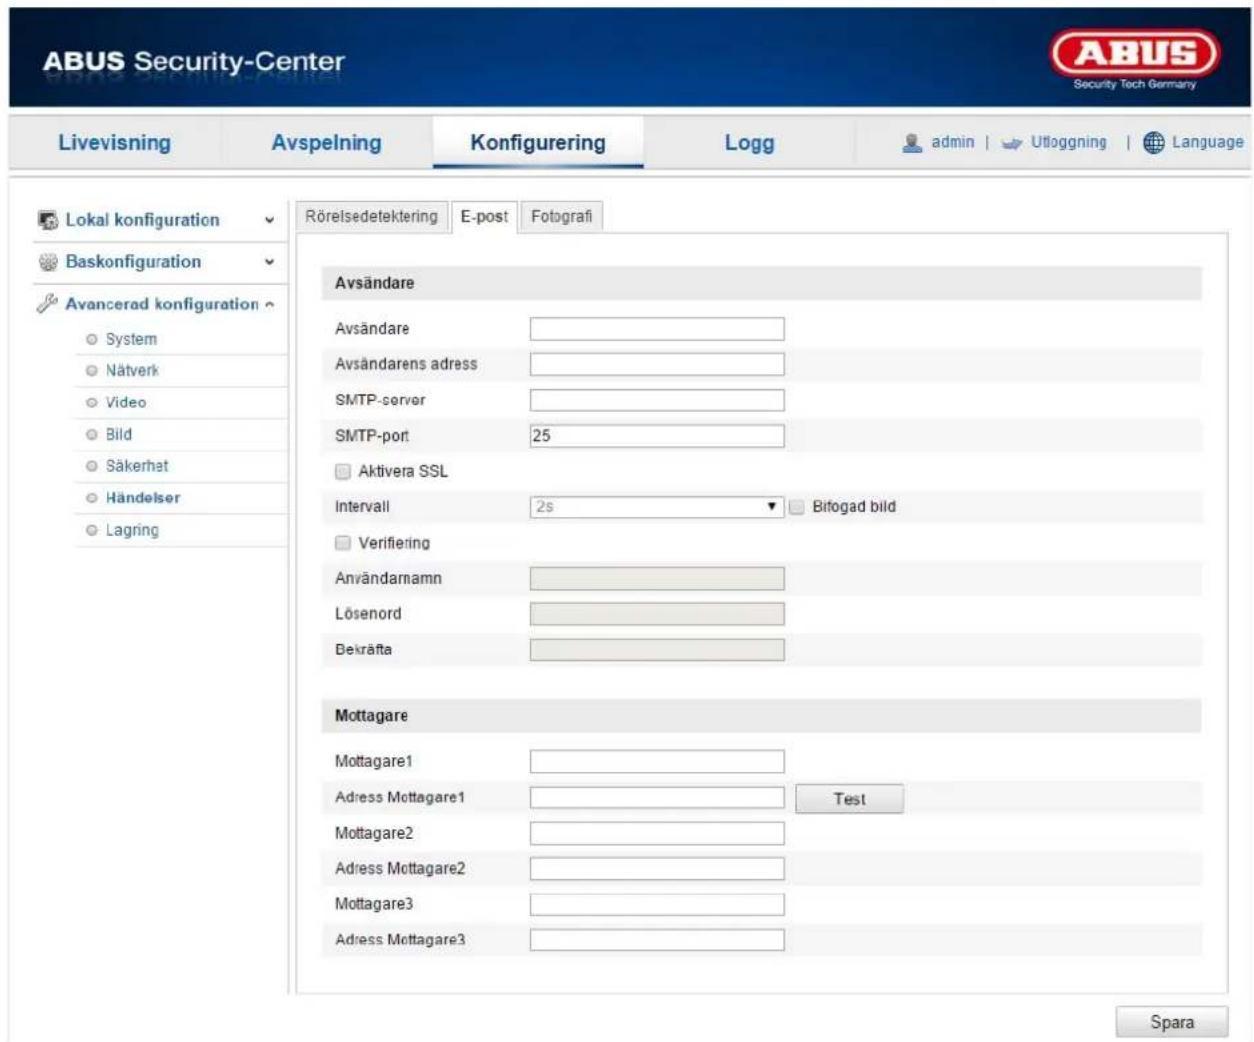Click the Avsändare name input field
The width and height of the screenshot is (1254, 1042).
click(x=657, y=329)
